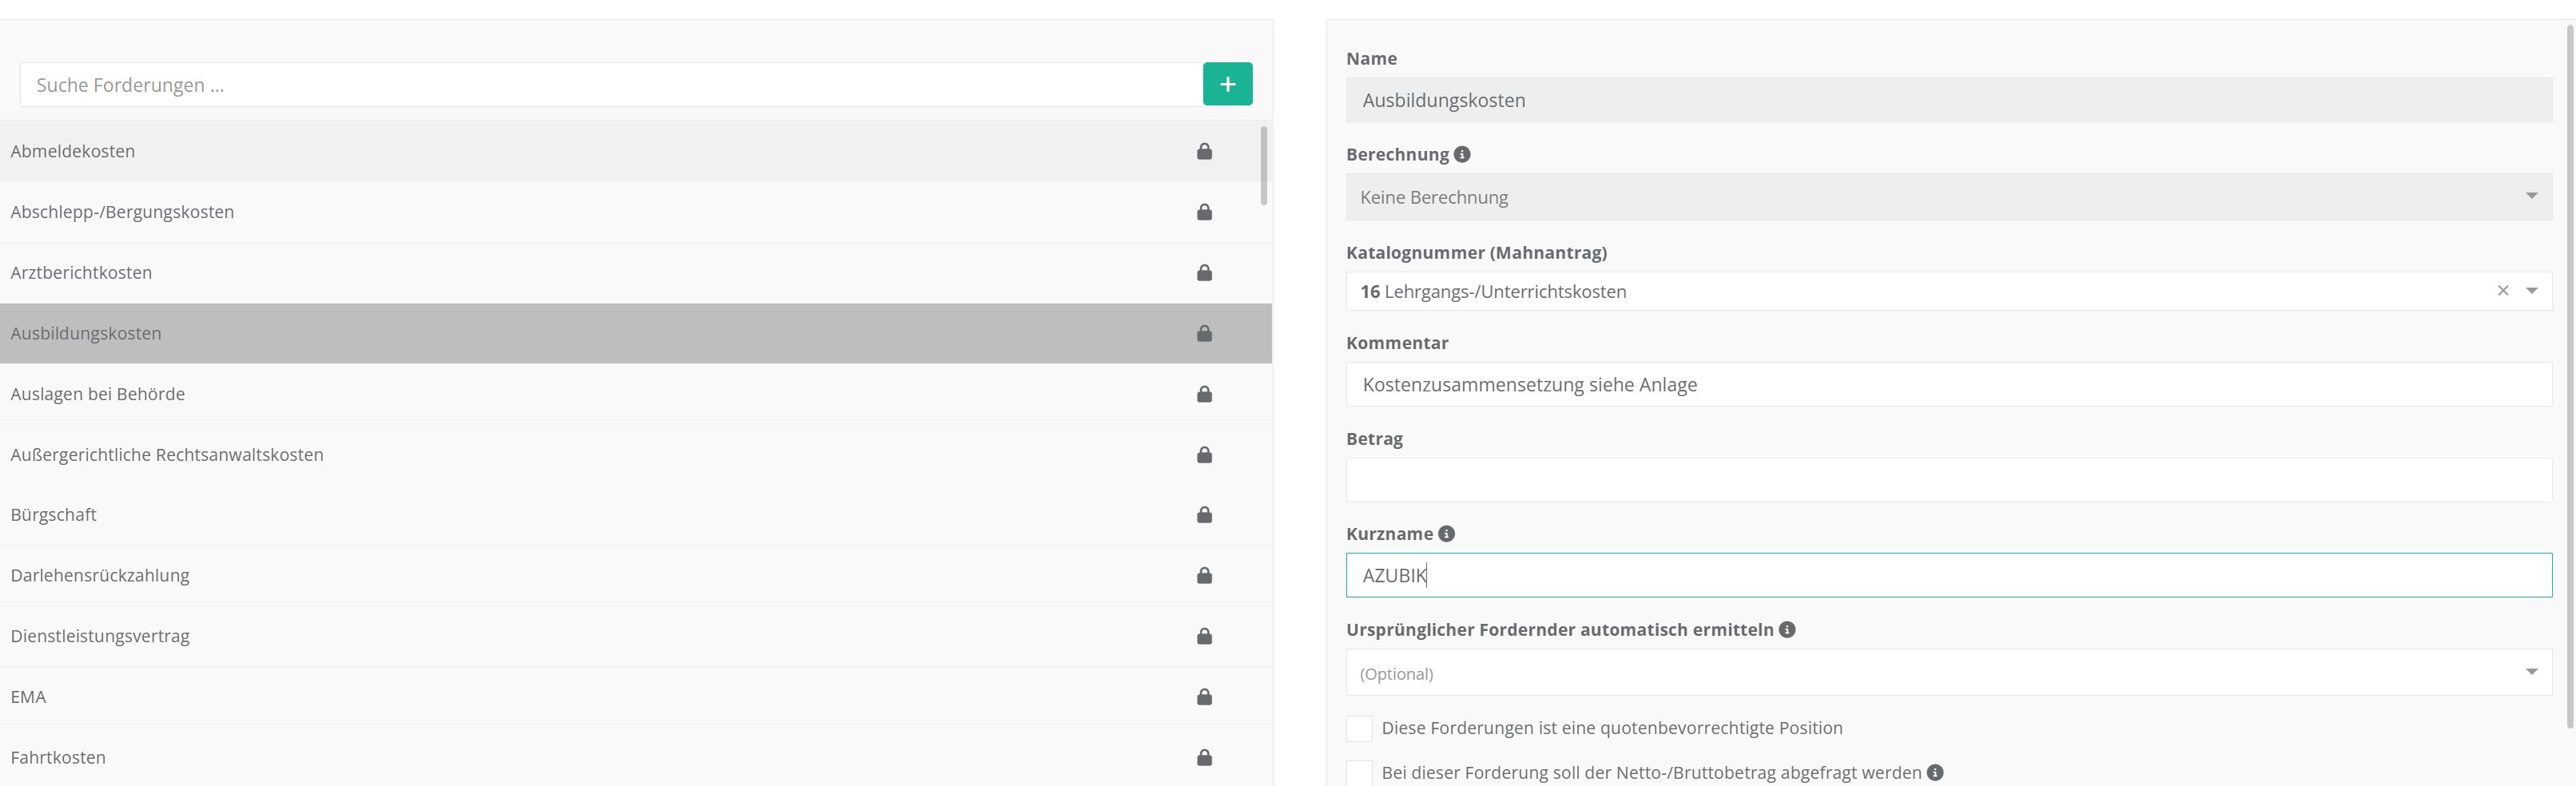The width and height of the screenshot is (2576, 786).
Task: Click info icon beside Netto-/Bruttobetrag option
Action: point(1935,773)
